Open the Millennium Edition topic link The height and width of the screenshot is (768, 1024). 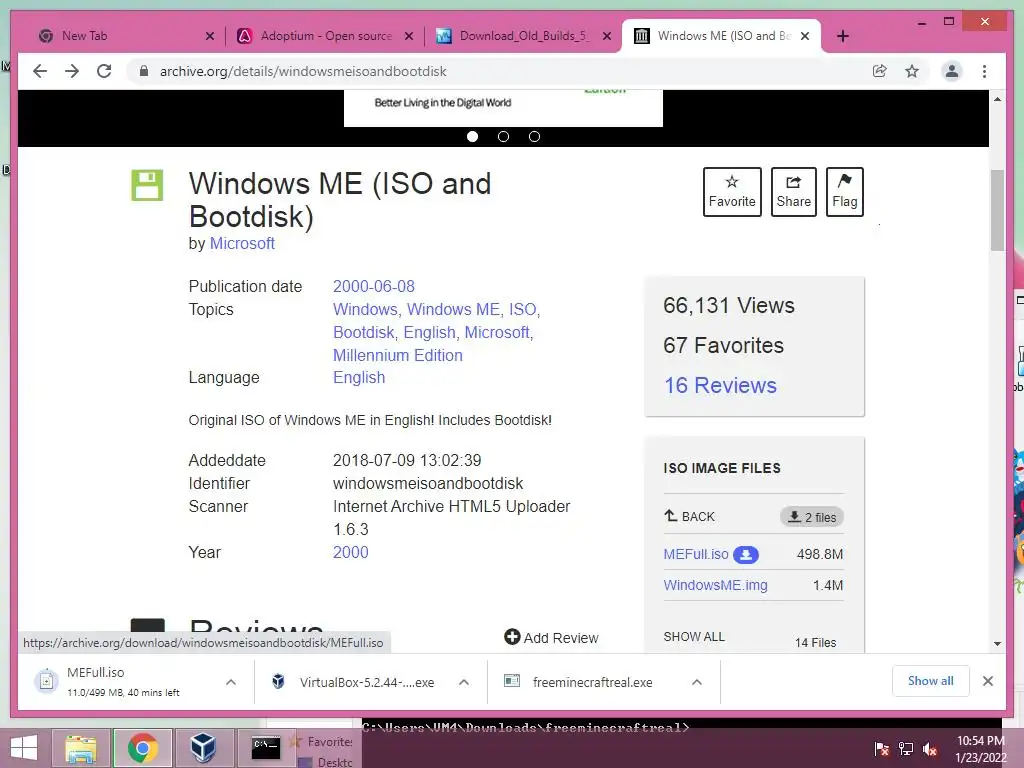398,355
